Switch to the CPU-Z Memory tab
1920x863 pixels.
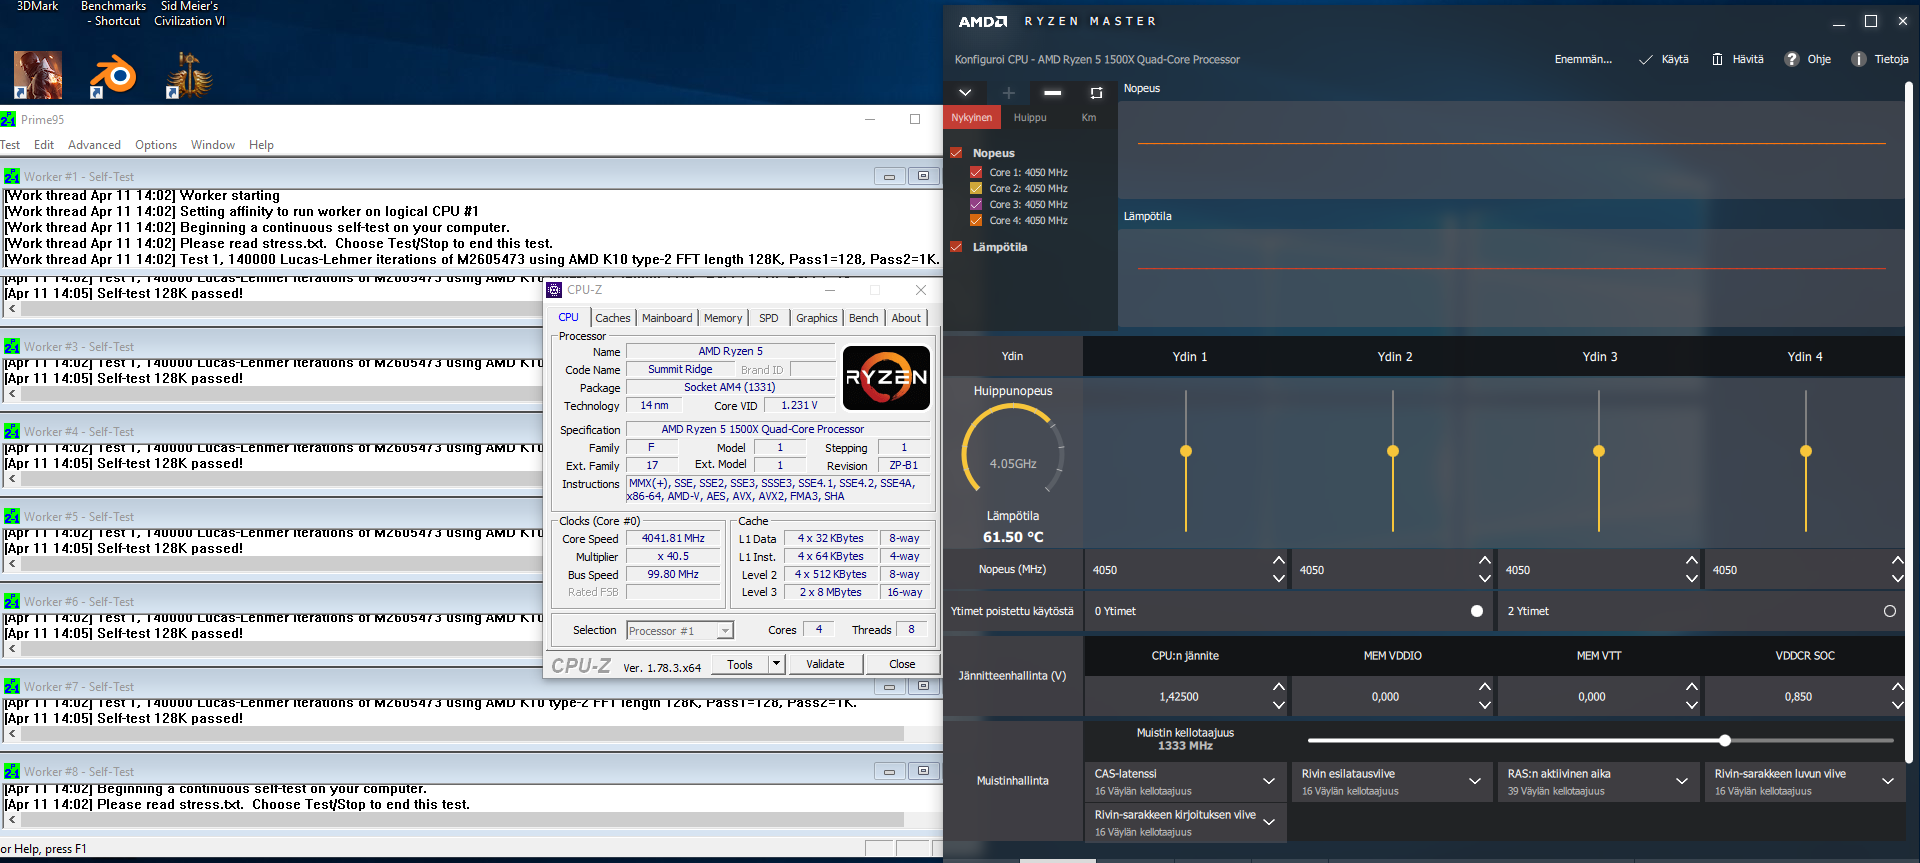point(723,318)
